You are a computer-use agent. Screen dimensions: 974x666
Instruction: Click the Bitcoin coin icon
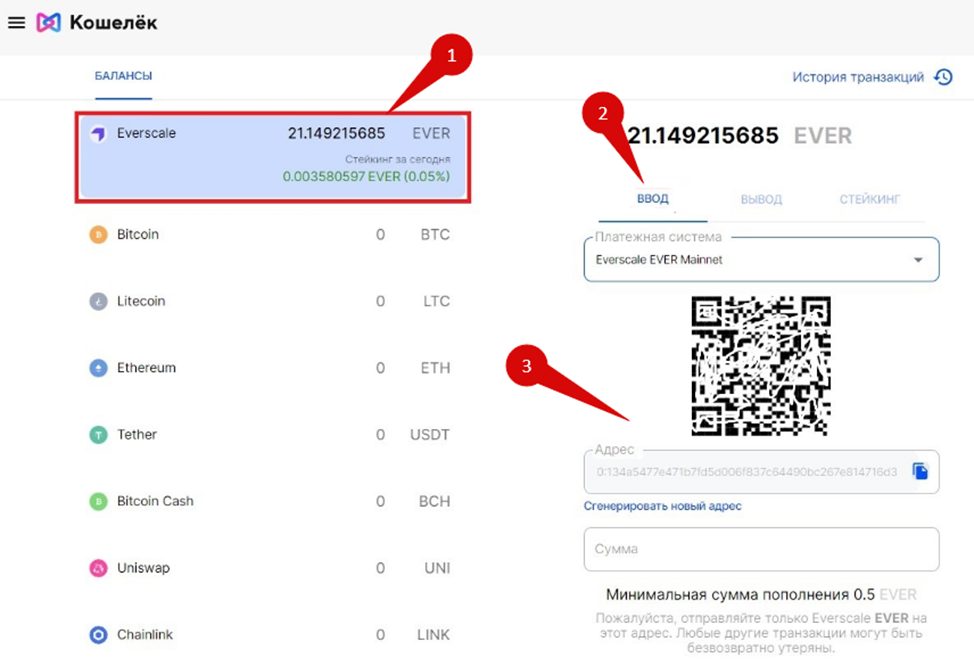pyautogui.click(x=98, y=235)
